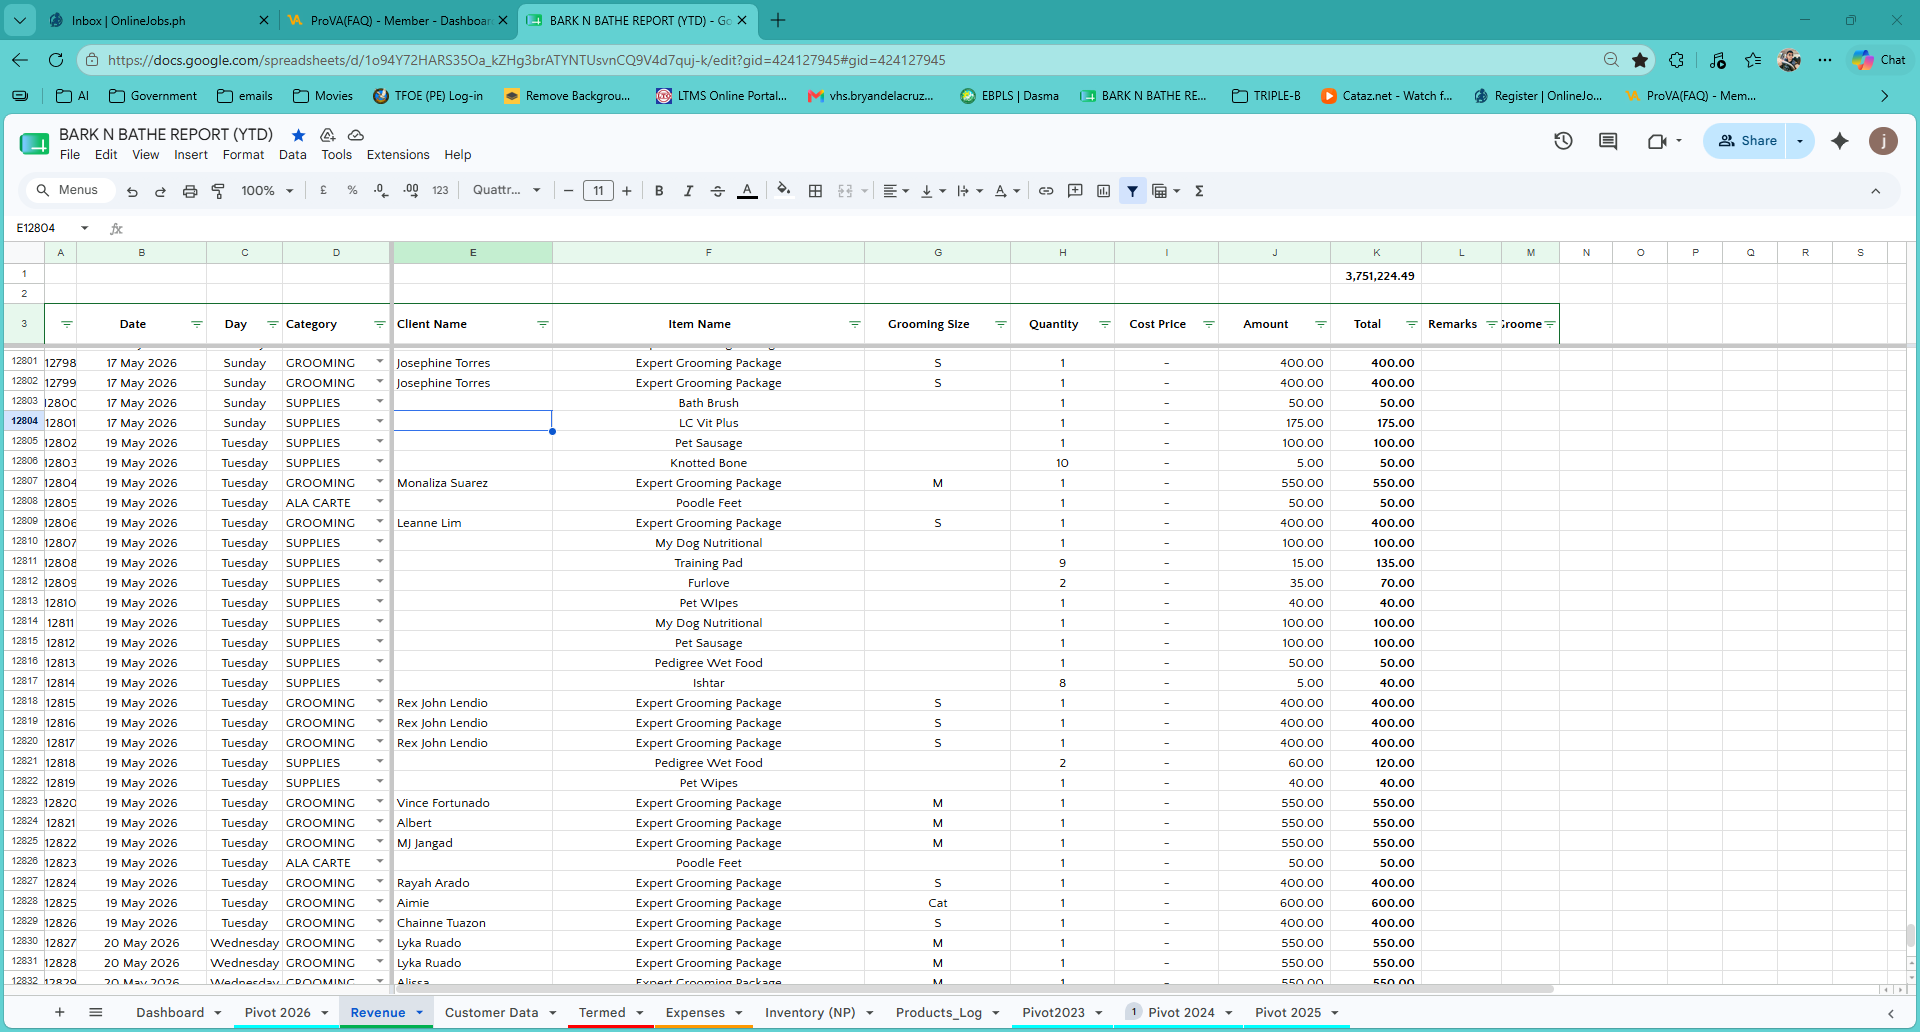Click the font size input field
The height and width of the screenshot is (1032, 1920).
tap(598, 191)
